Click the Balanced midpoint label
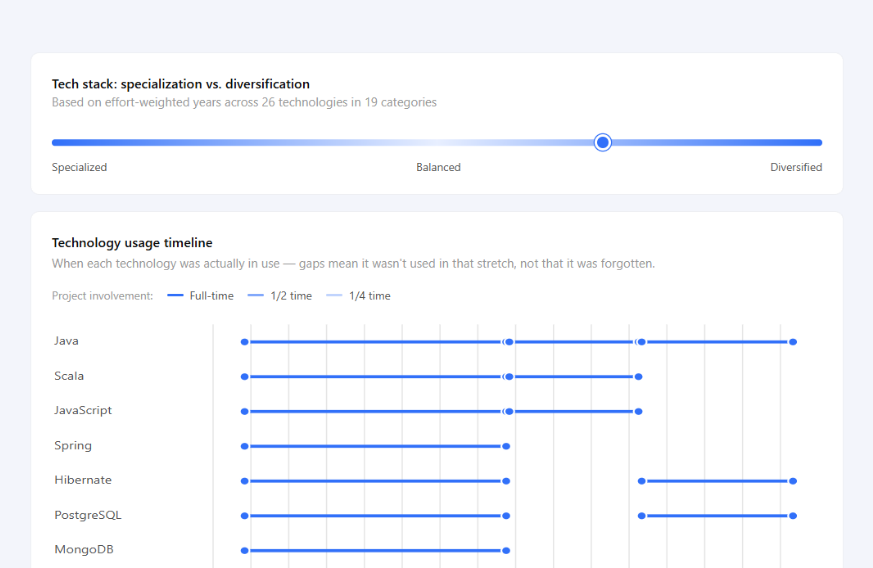The height and width of the screenshot is (568, 873). (438, 167)
